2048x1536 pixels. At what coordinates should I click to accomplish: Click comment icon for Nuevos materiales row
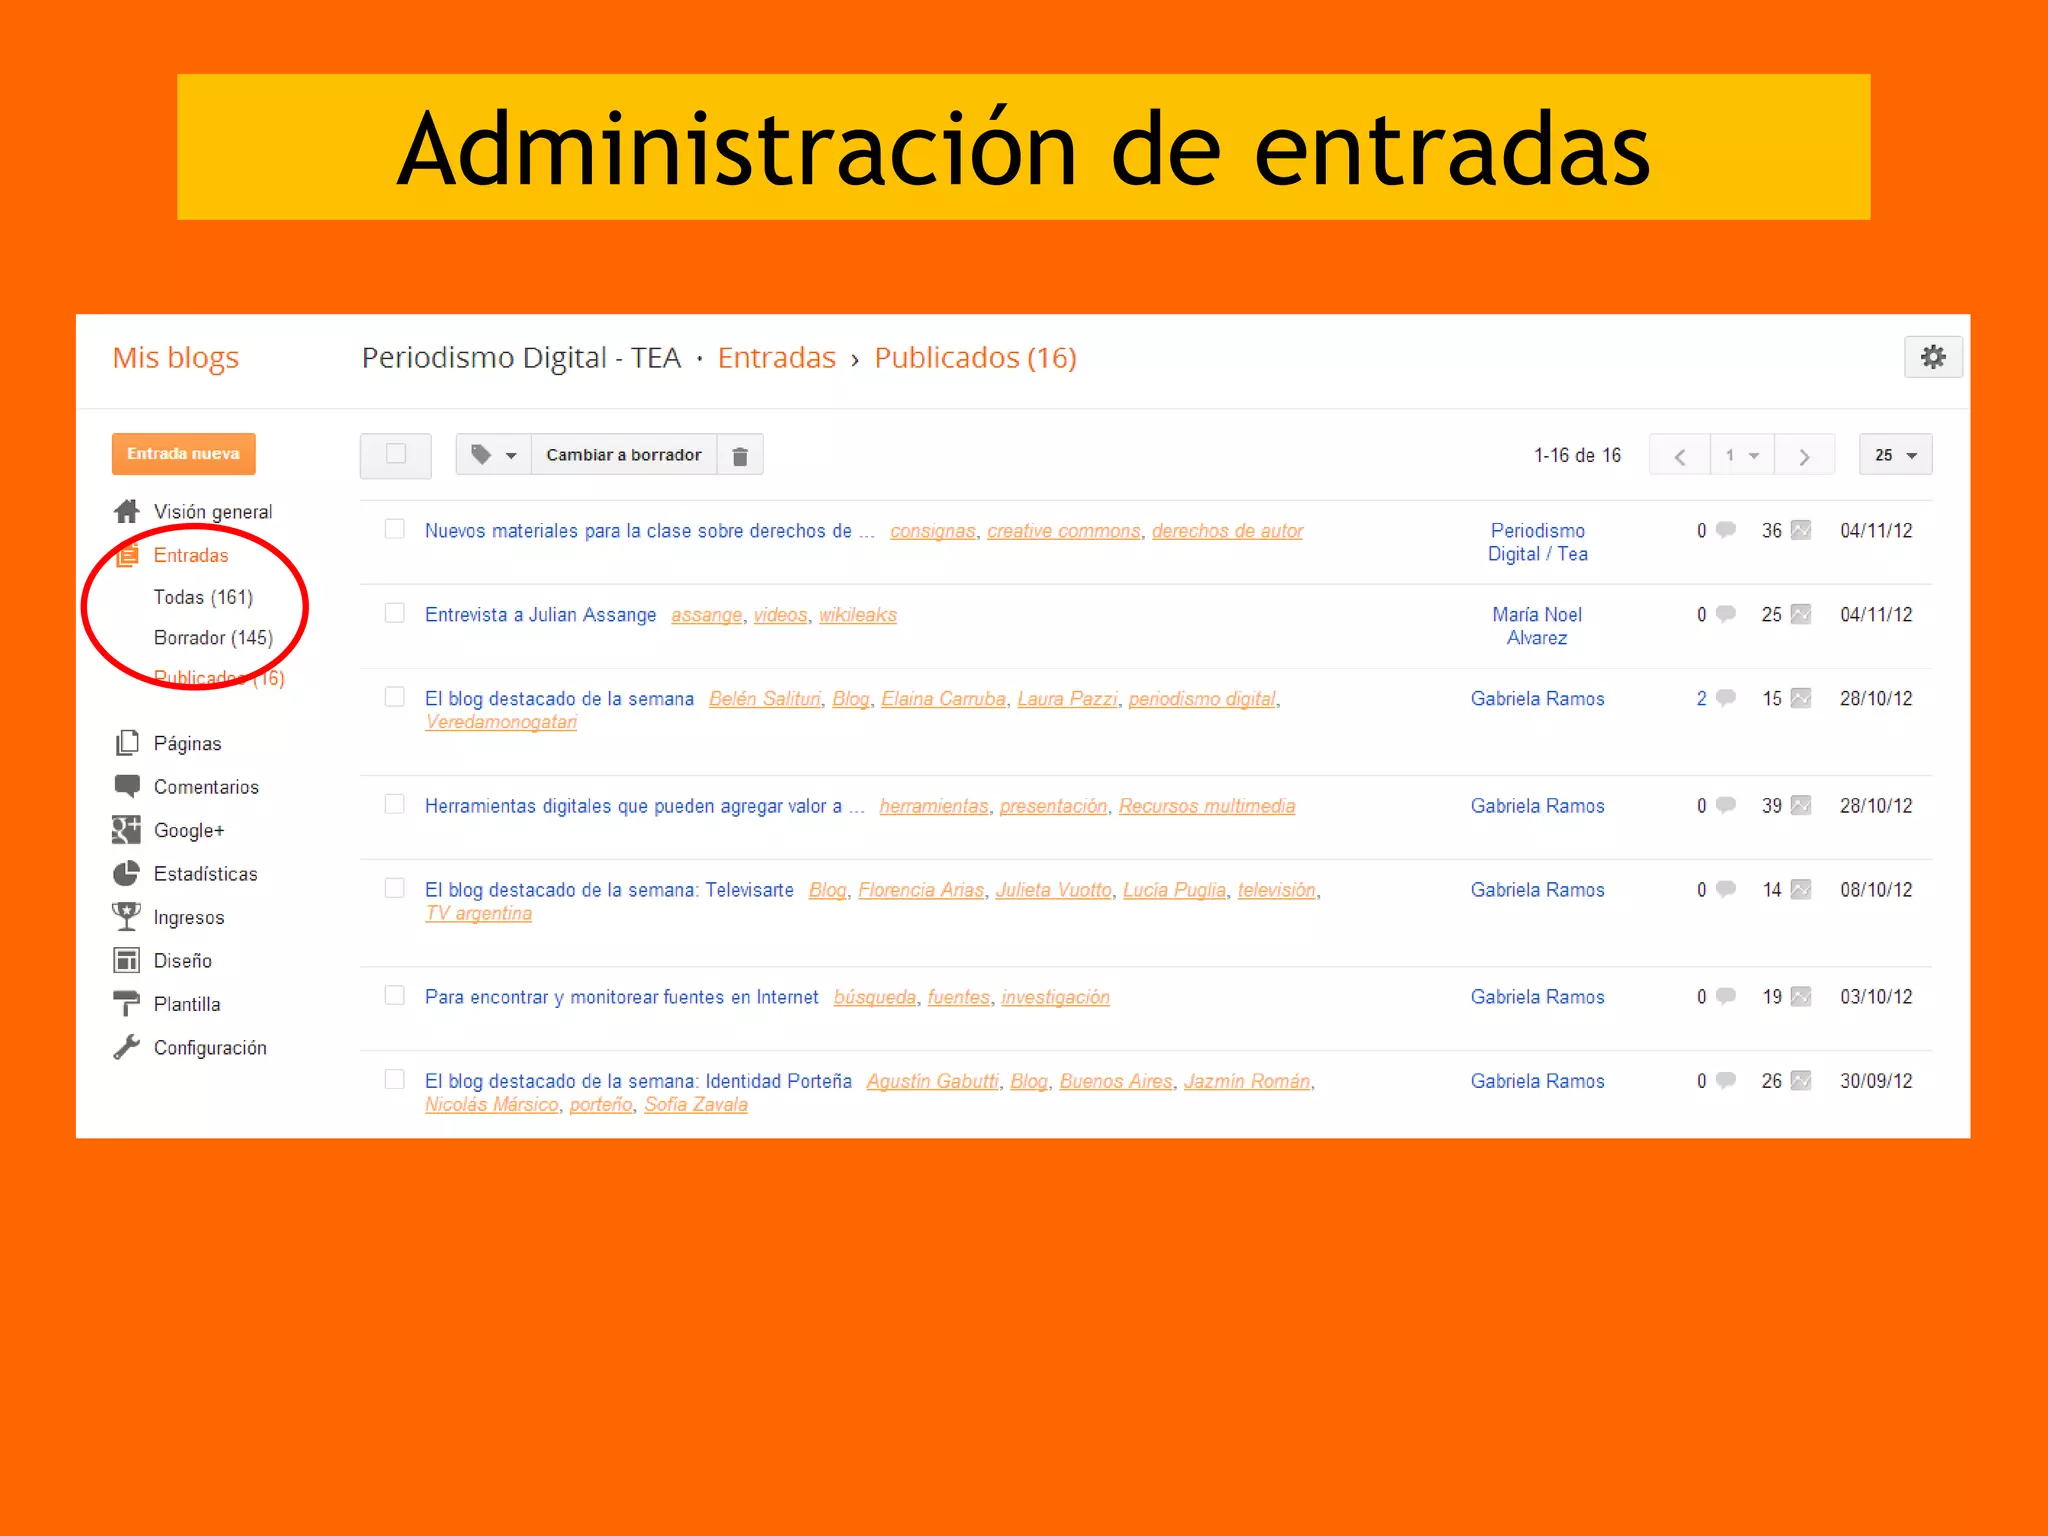tap(1726, 530)
